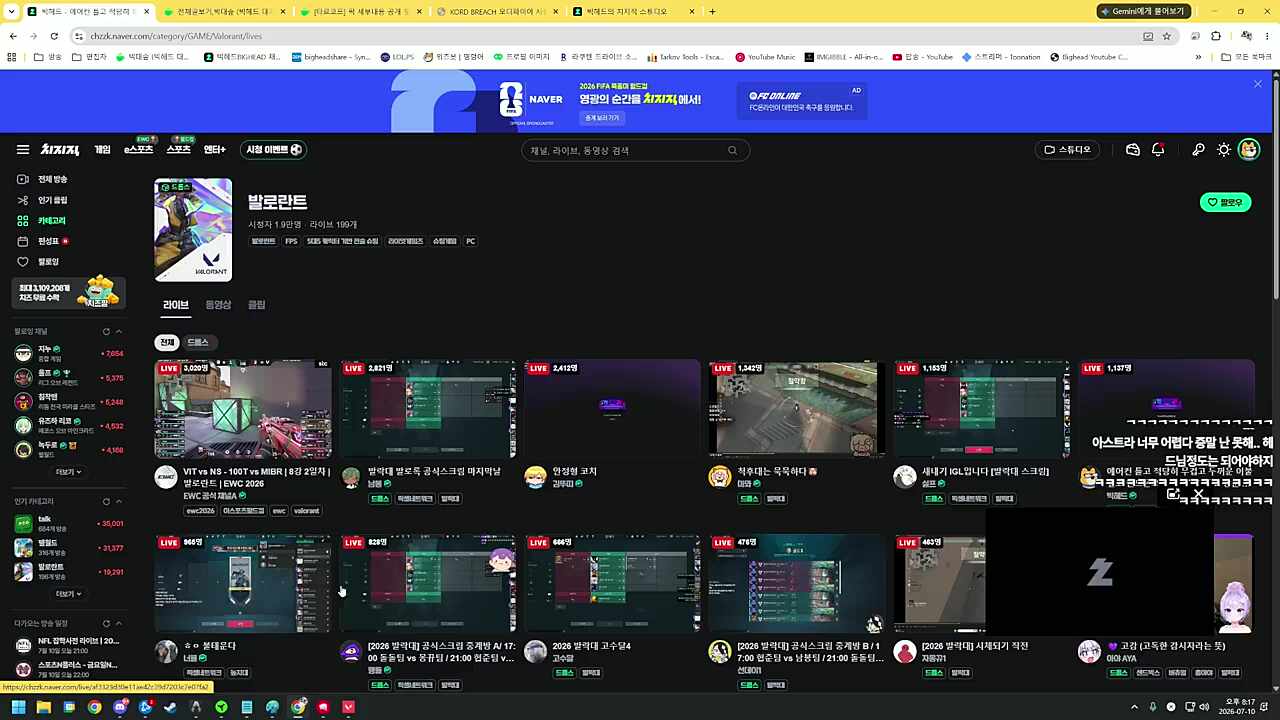
Task: Open the profile avatar menu
Action: pyautogui.click(x=1249, y=150)
